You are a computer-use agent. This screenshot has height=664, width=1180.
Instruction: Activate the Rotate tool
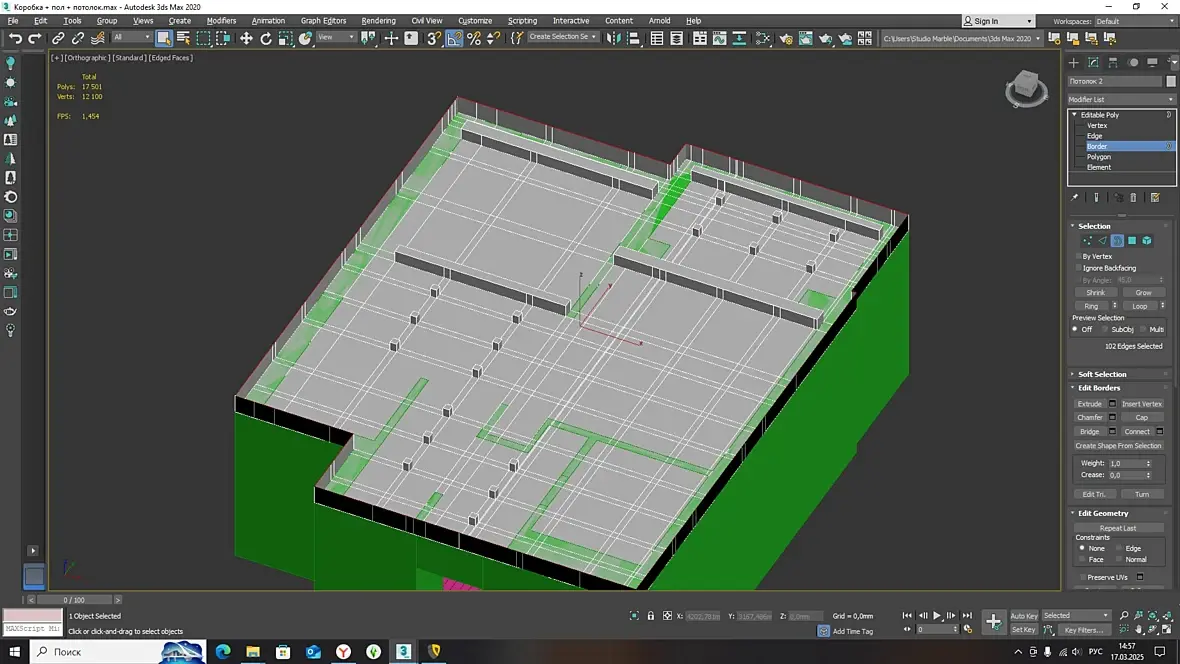tap(266, 38)
